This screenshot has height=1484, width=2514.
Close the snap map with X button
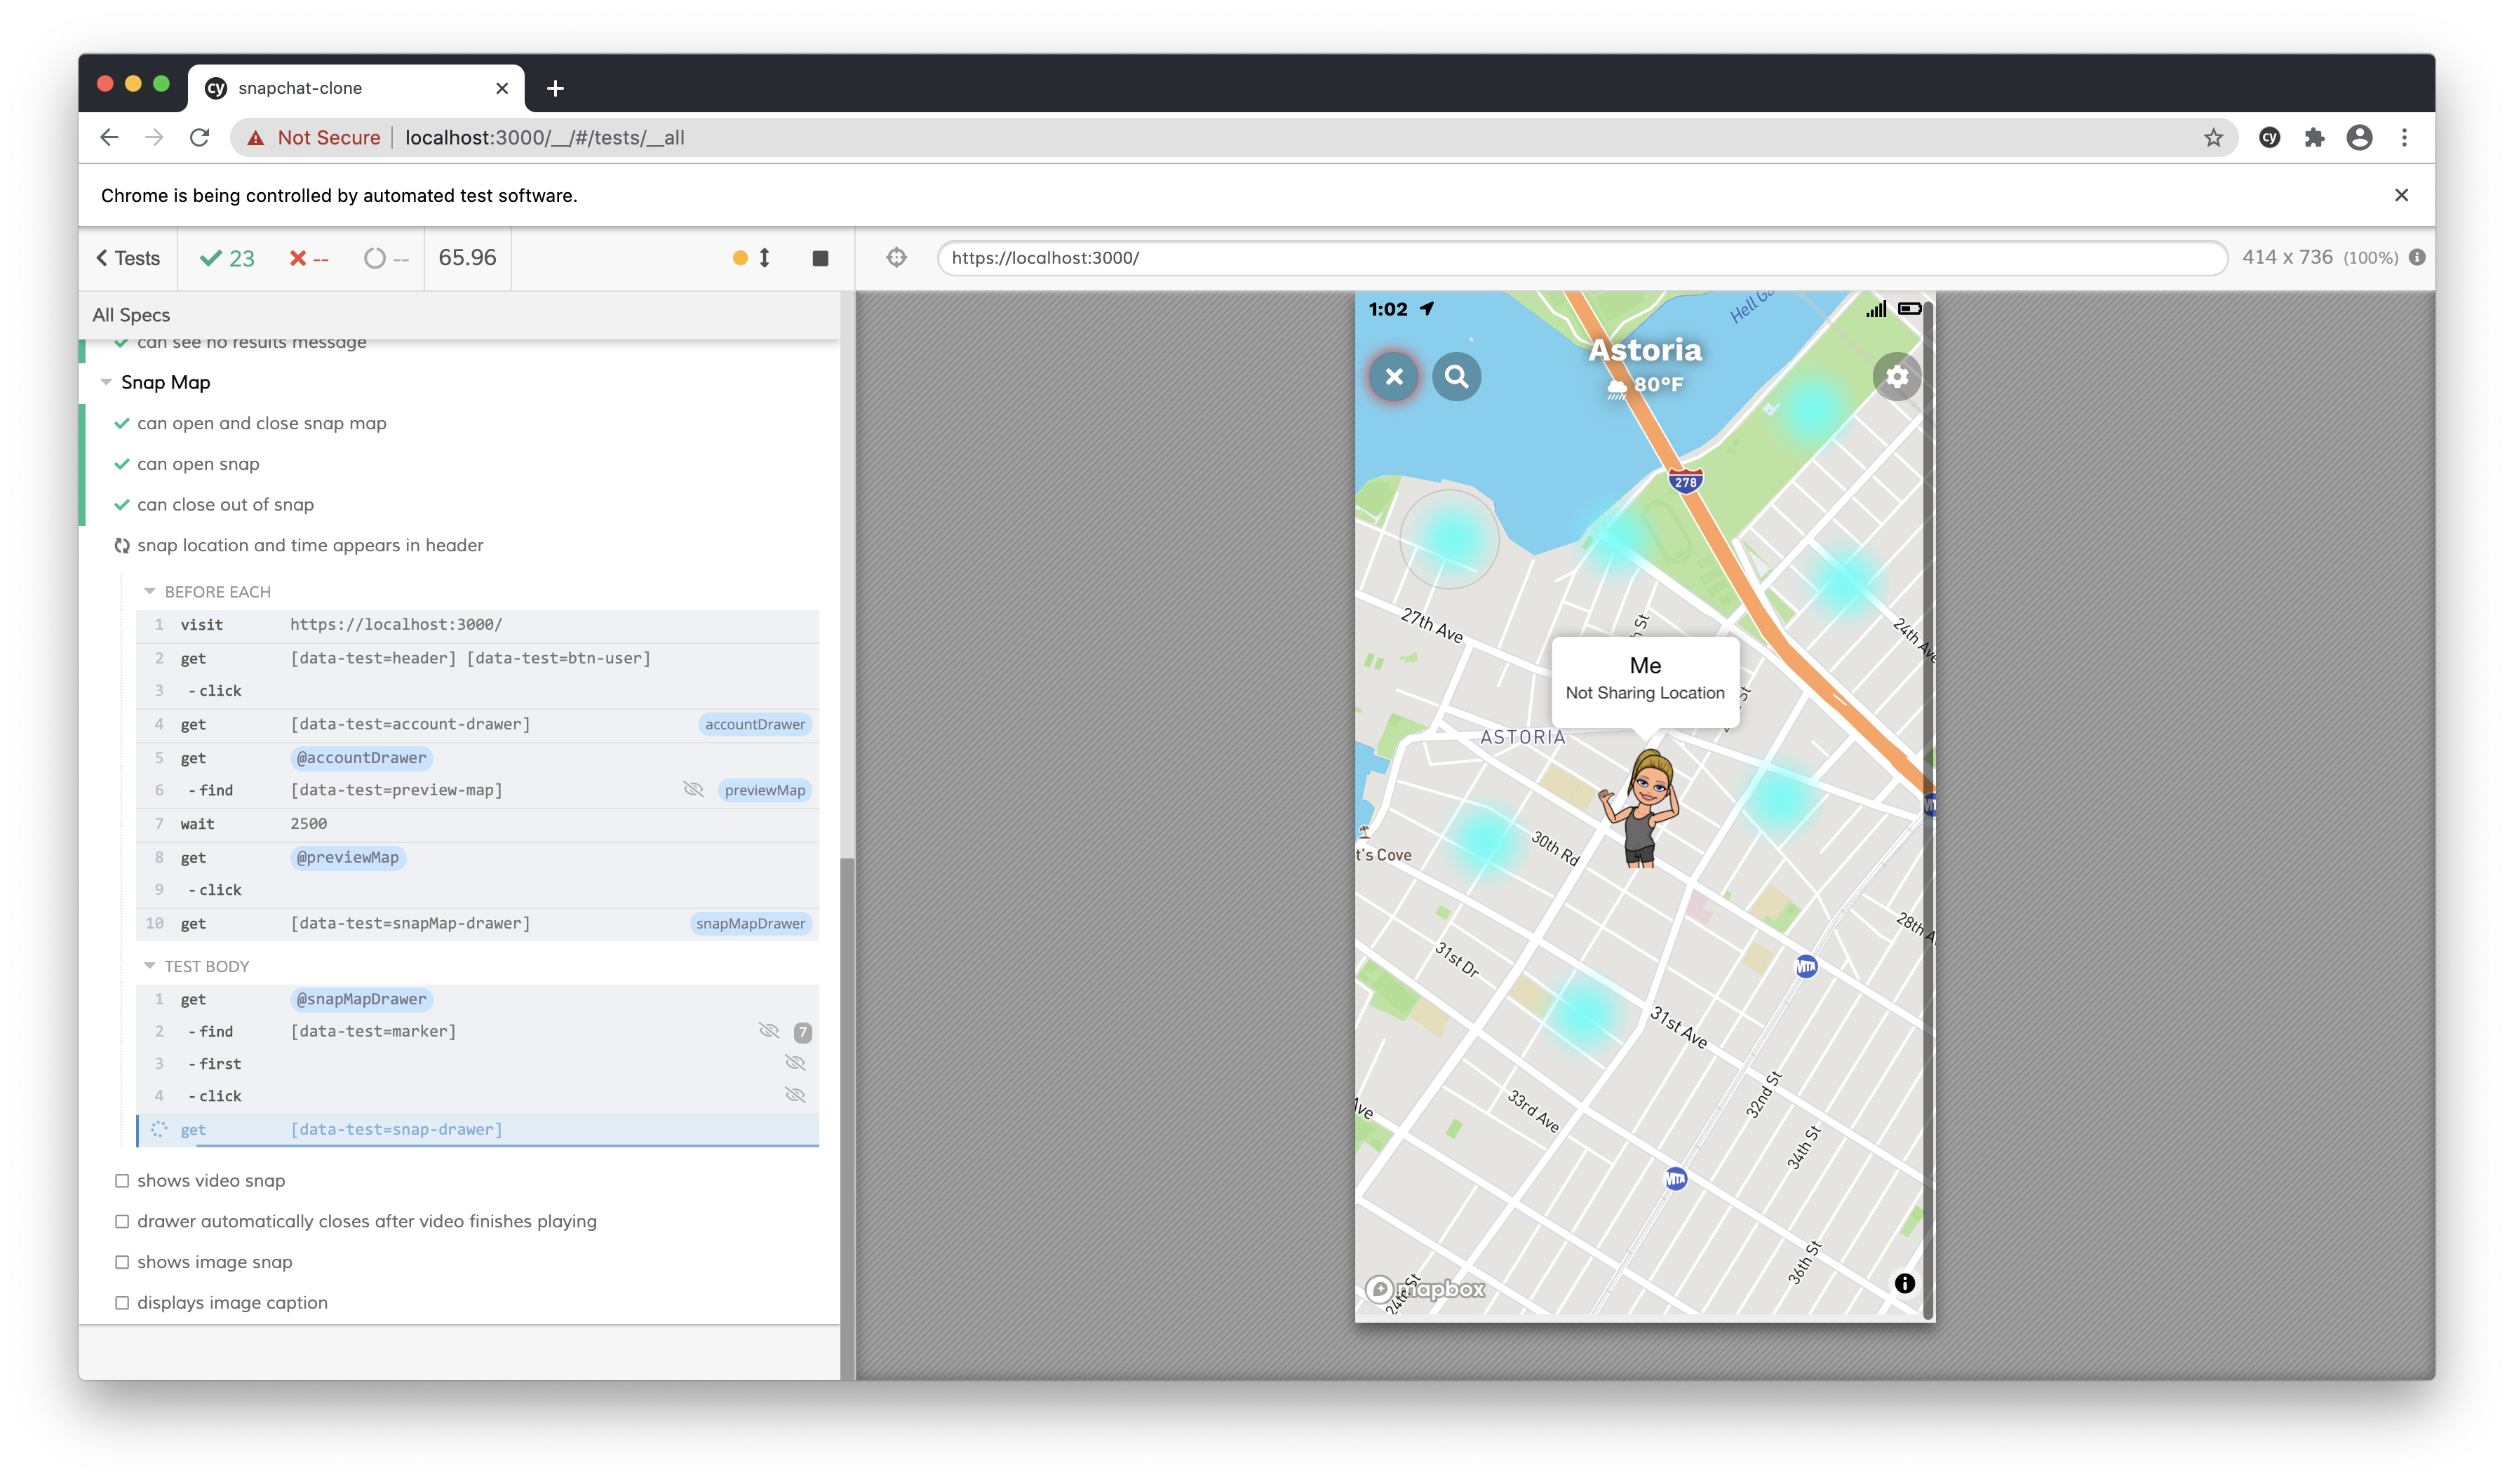click(1394, 377)
